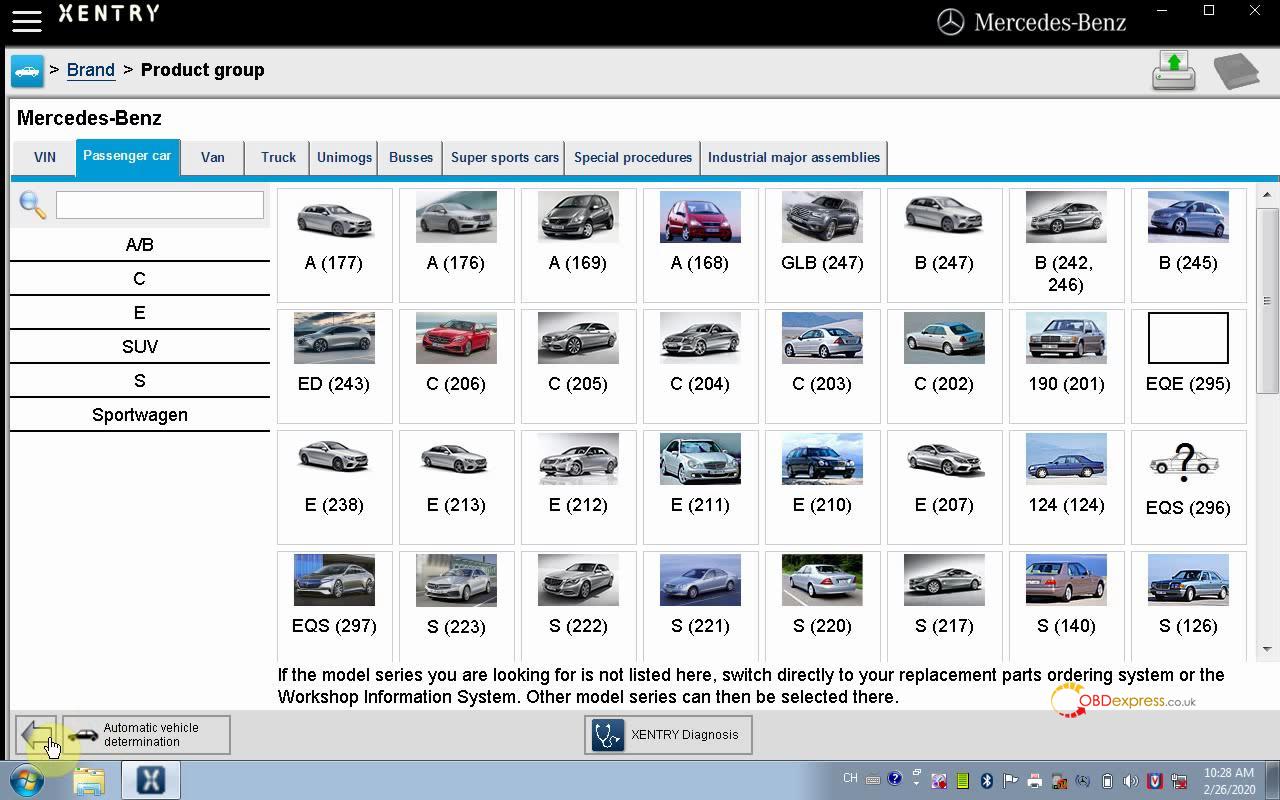Pick the E (212) model
Viewport: 1280px width, 800px height.
pyautogui.click(x=578, y=487)
